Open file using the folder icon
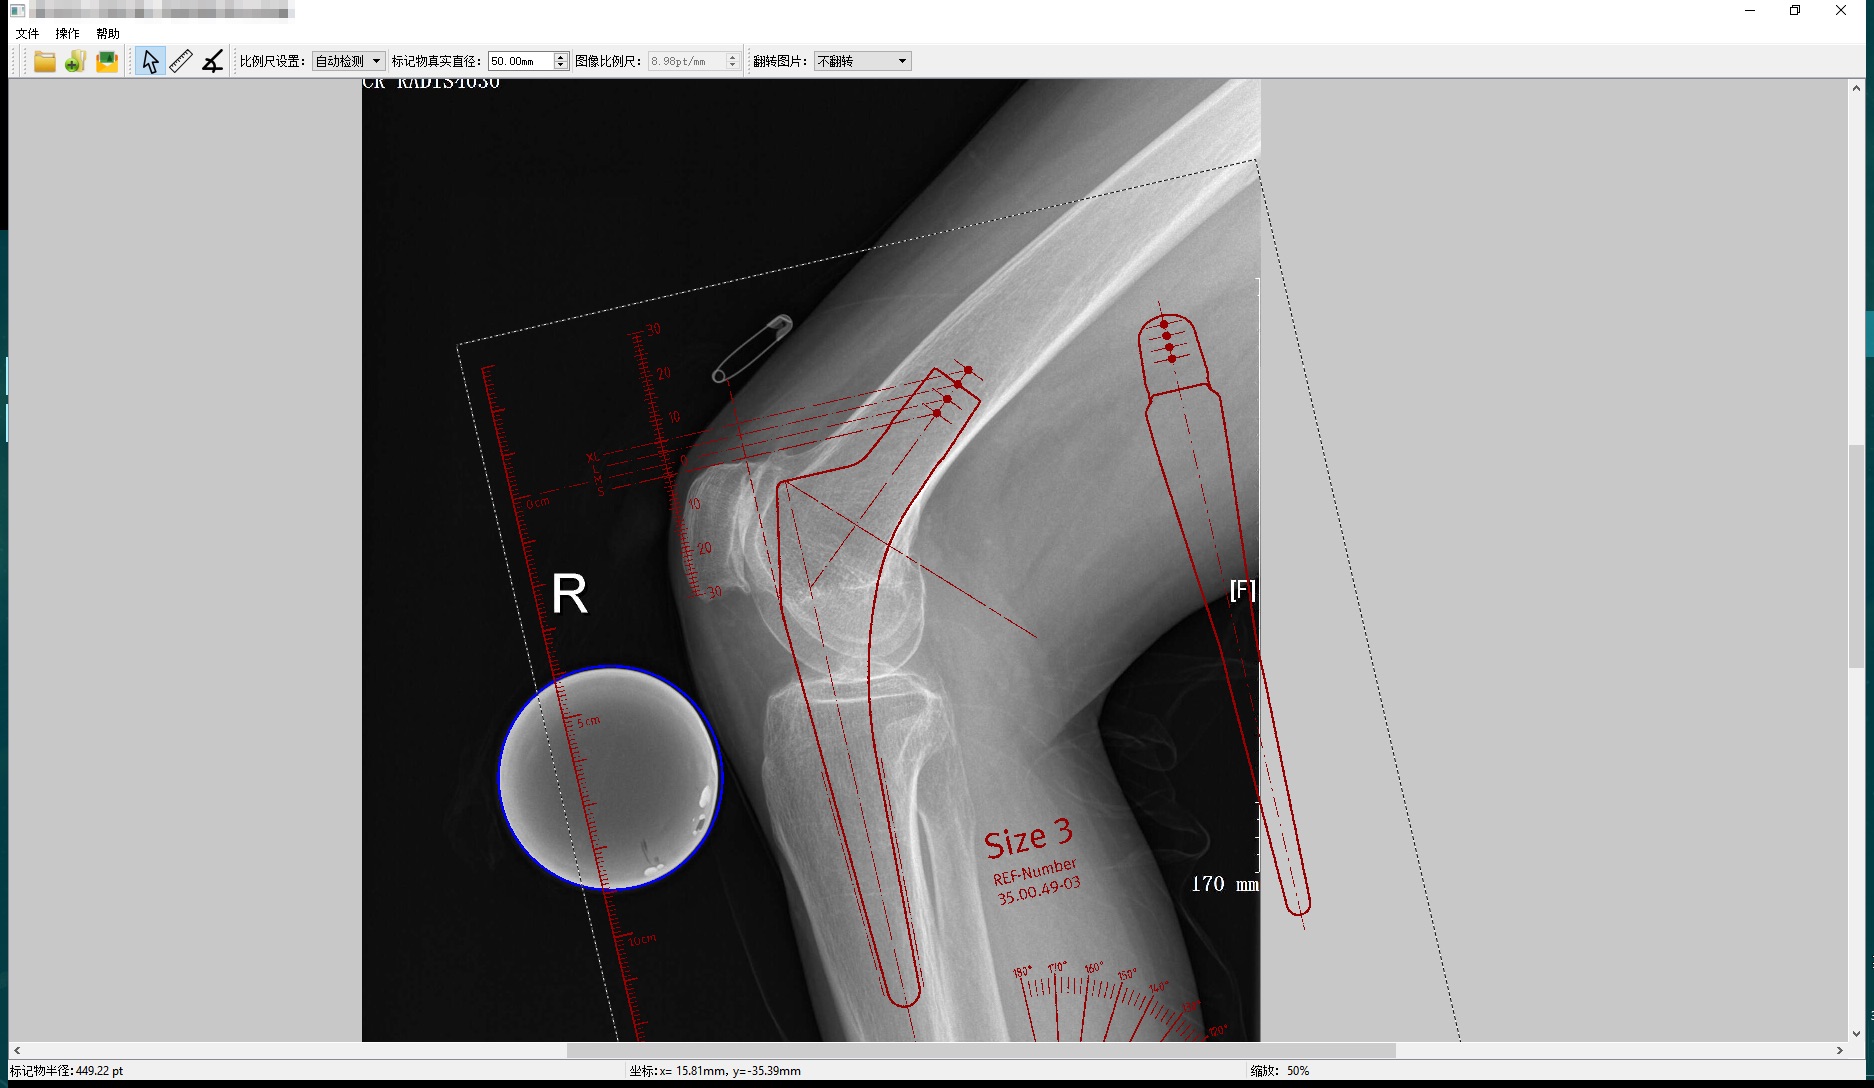Screen dimensions: 1874x1088 (44, 61)
